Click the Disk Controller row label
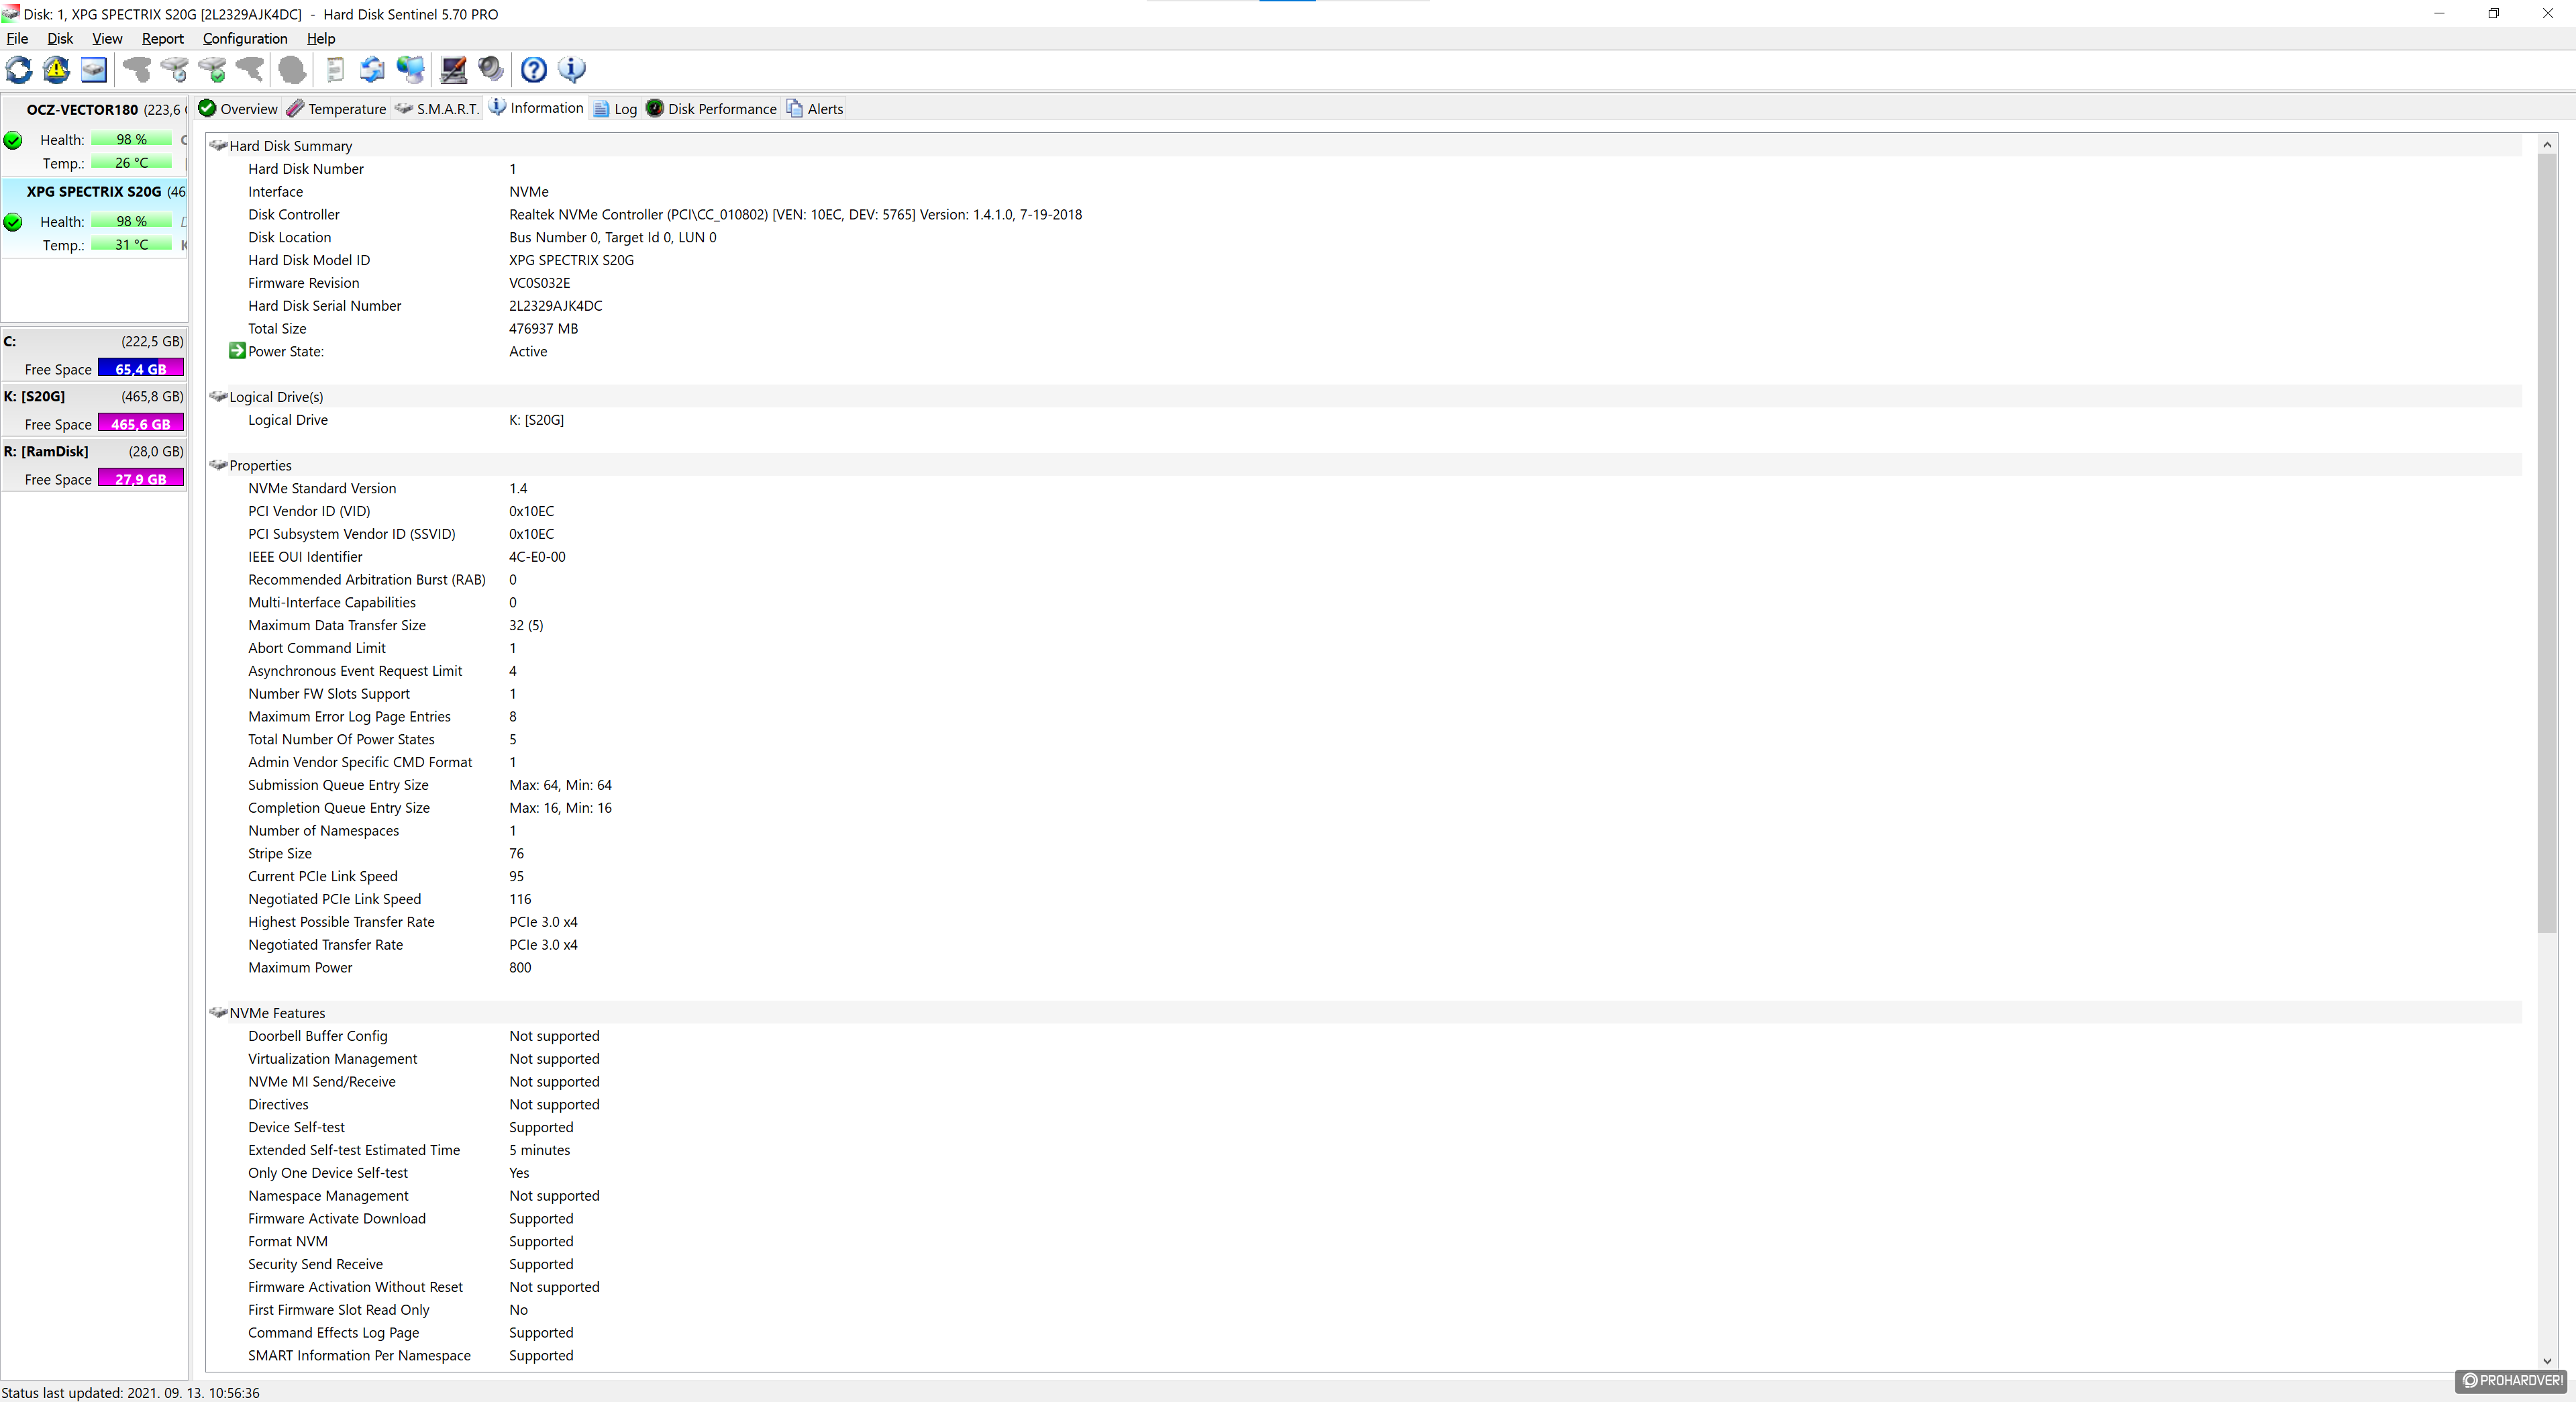This screenshot has height=1402, width=2576. (294, 215)
